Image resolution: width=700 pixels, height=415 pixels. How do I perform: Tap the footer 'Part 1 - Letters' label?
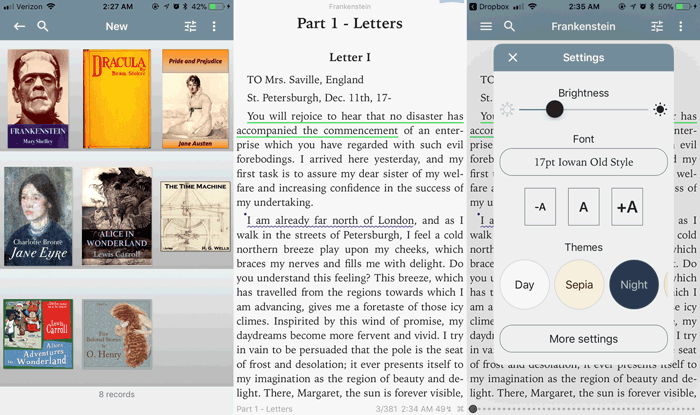264,409
